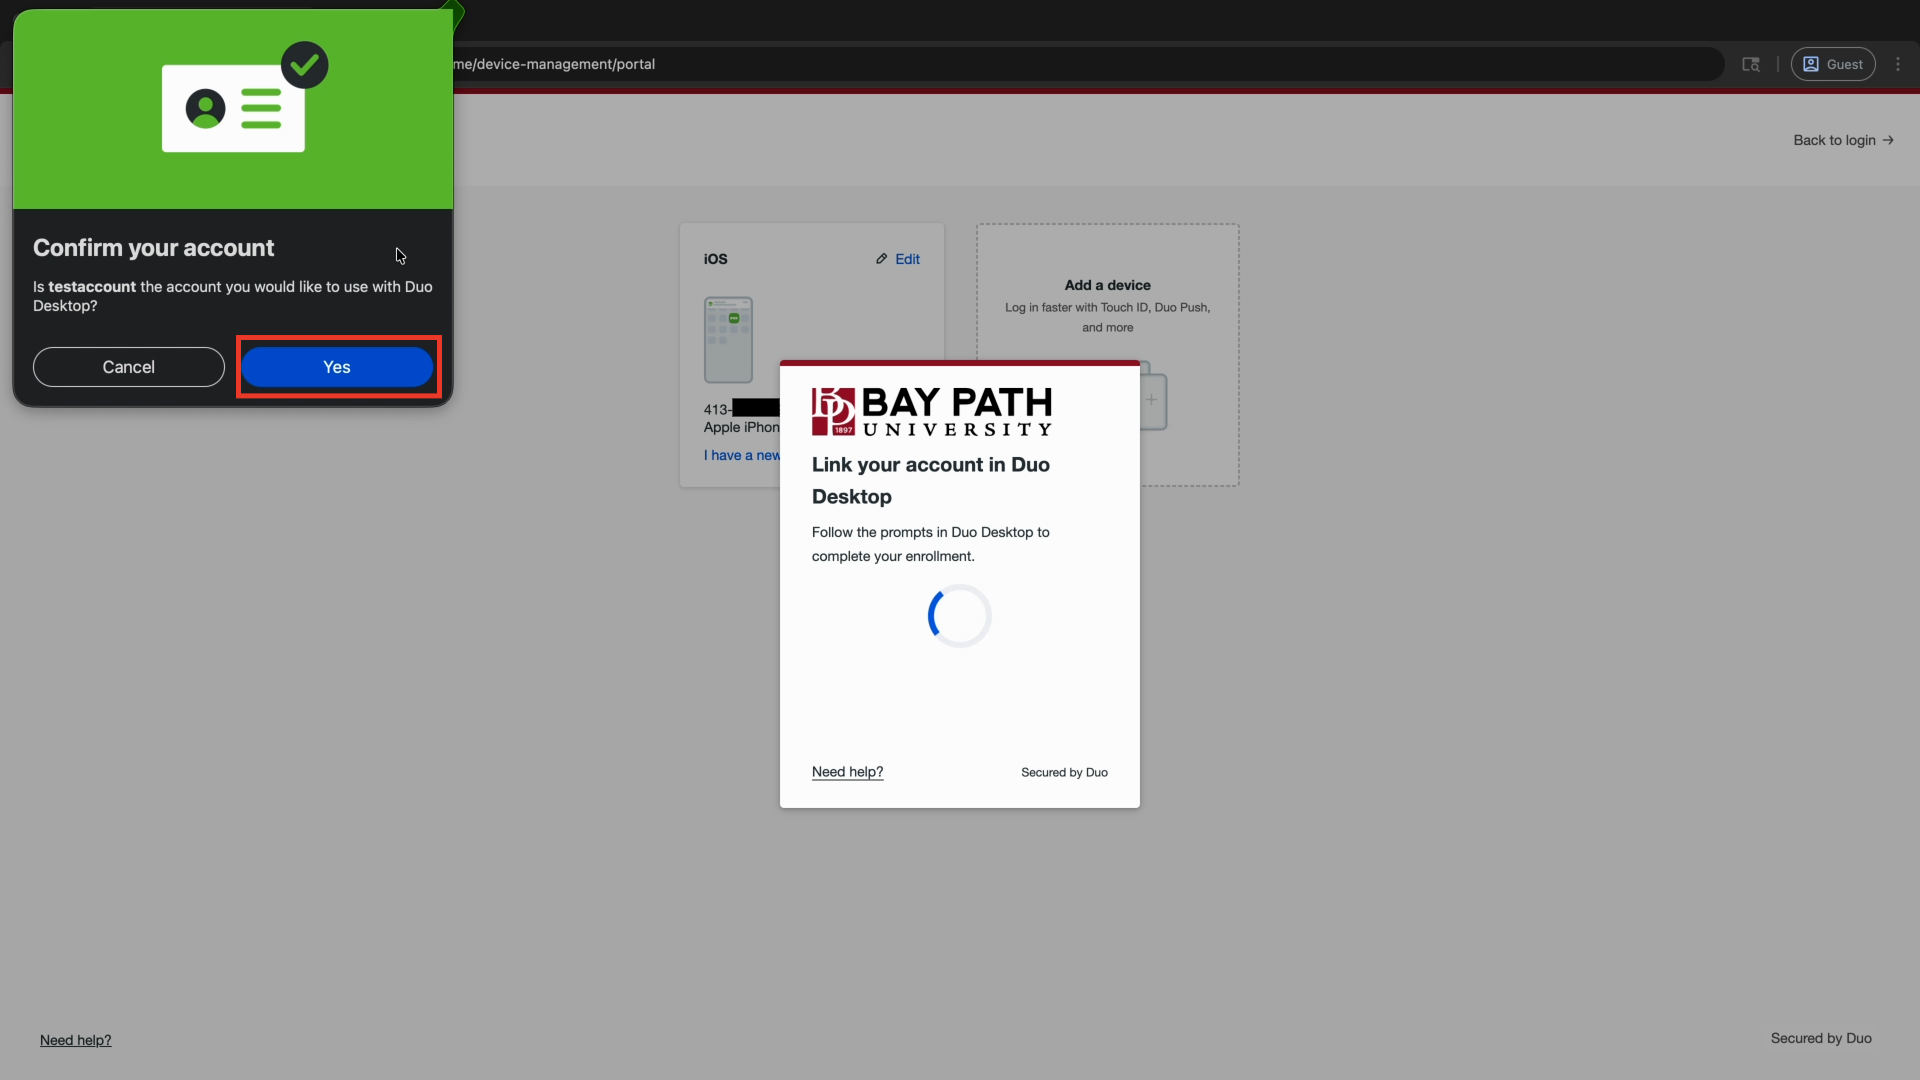This screenshot has height=1080, width=1920.
Task: Click the 'Confirm your account' heading
Action: 153,248
